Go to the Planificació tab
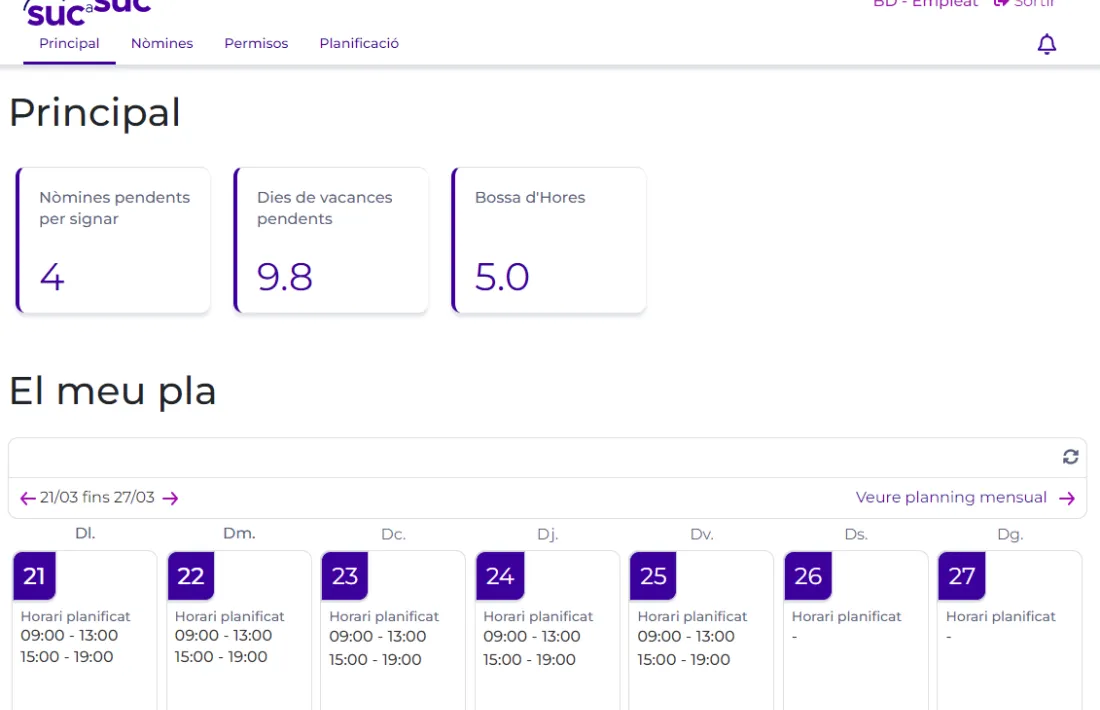The width and height of the screenshot is (1100, 710). [359, 44]
